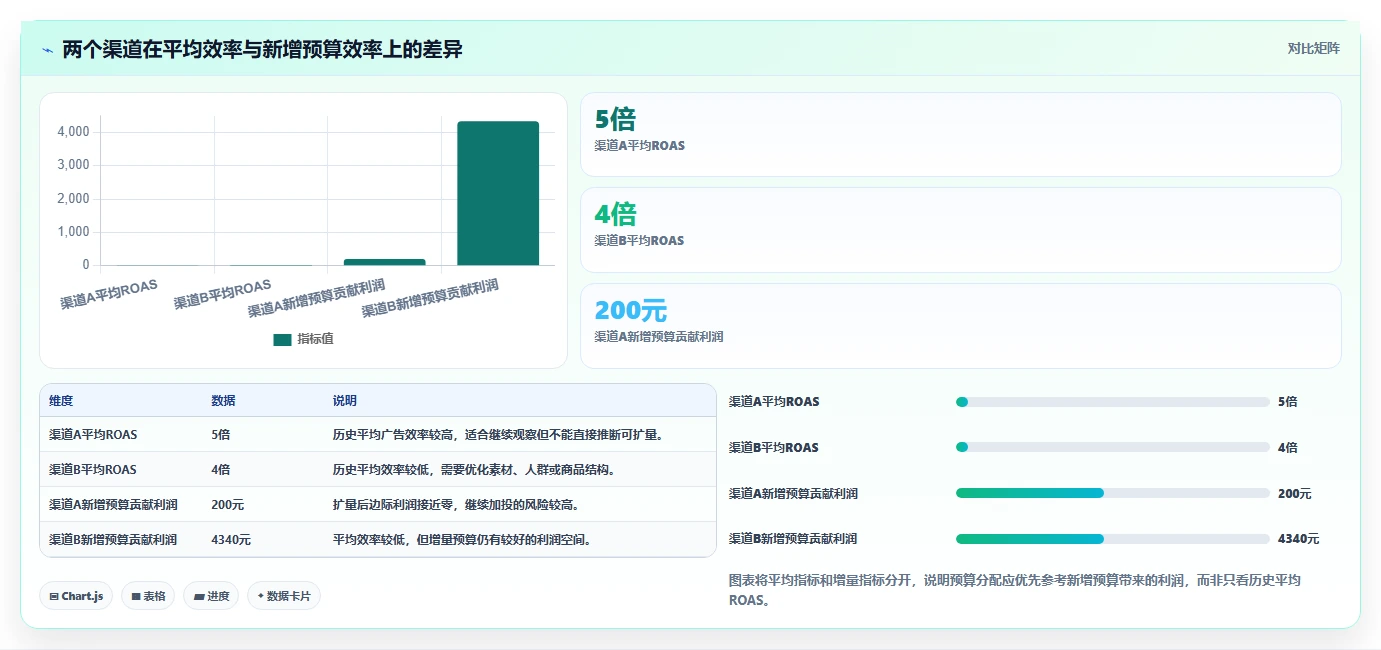Screen dimensions: 1381x650
Task: Select table cell 渠道A平均ROAS
Action: click(x=93, y=435)
